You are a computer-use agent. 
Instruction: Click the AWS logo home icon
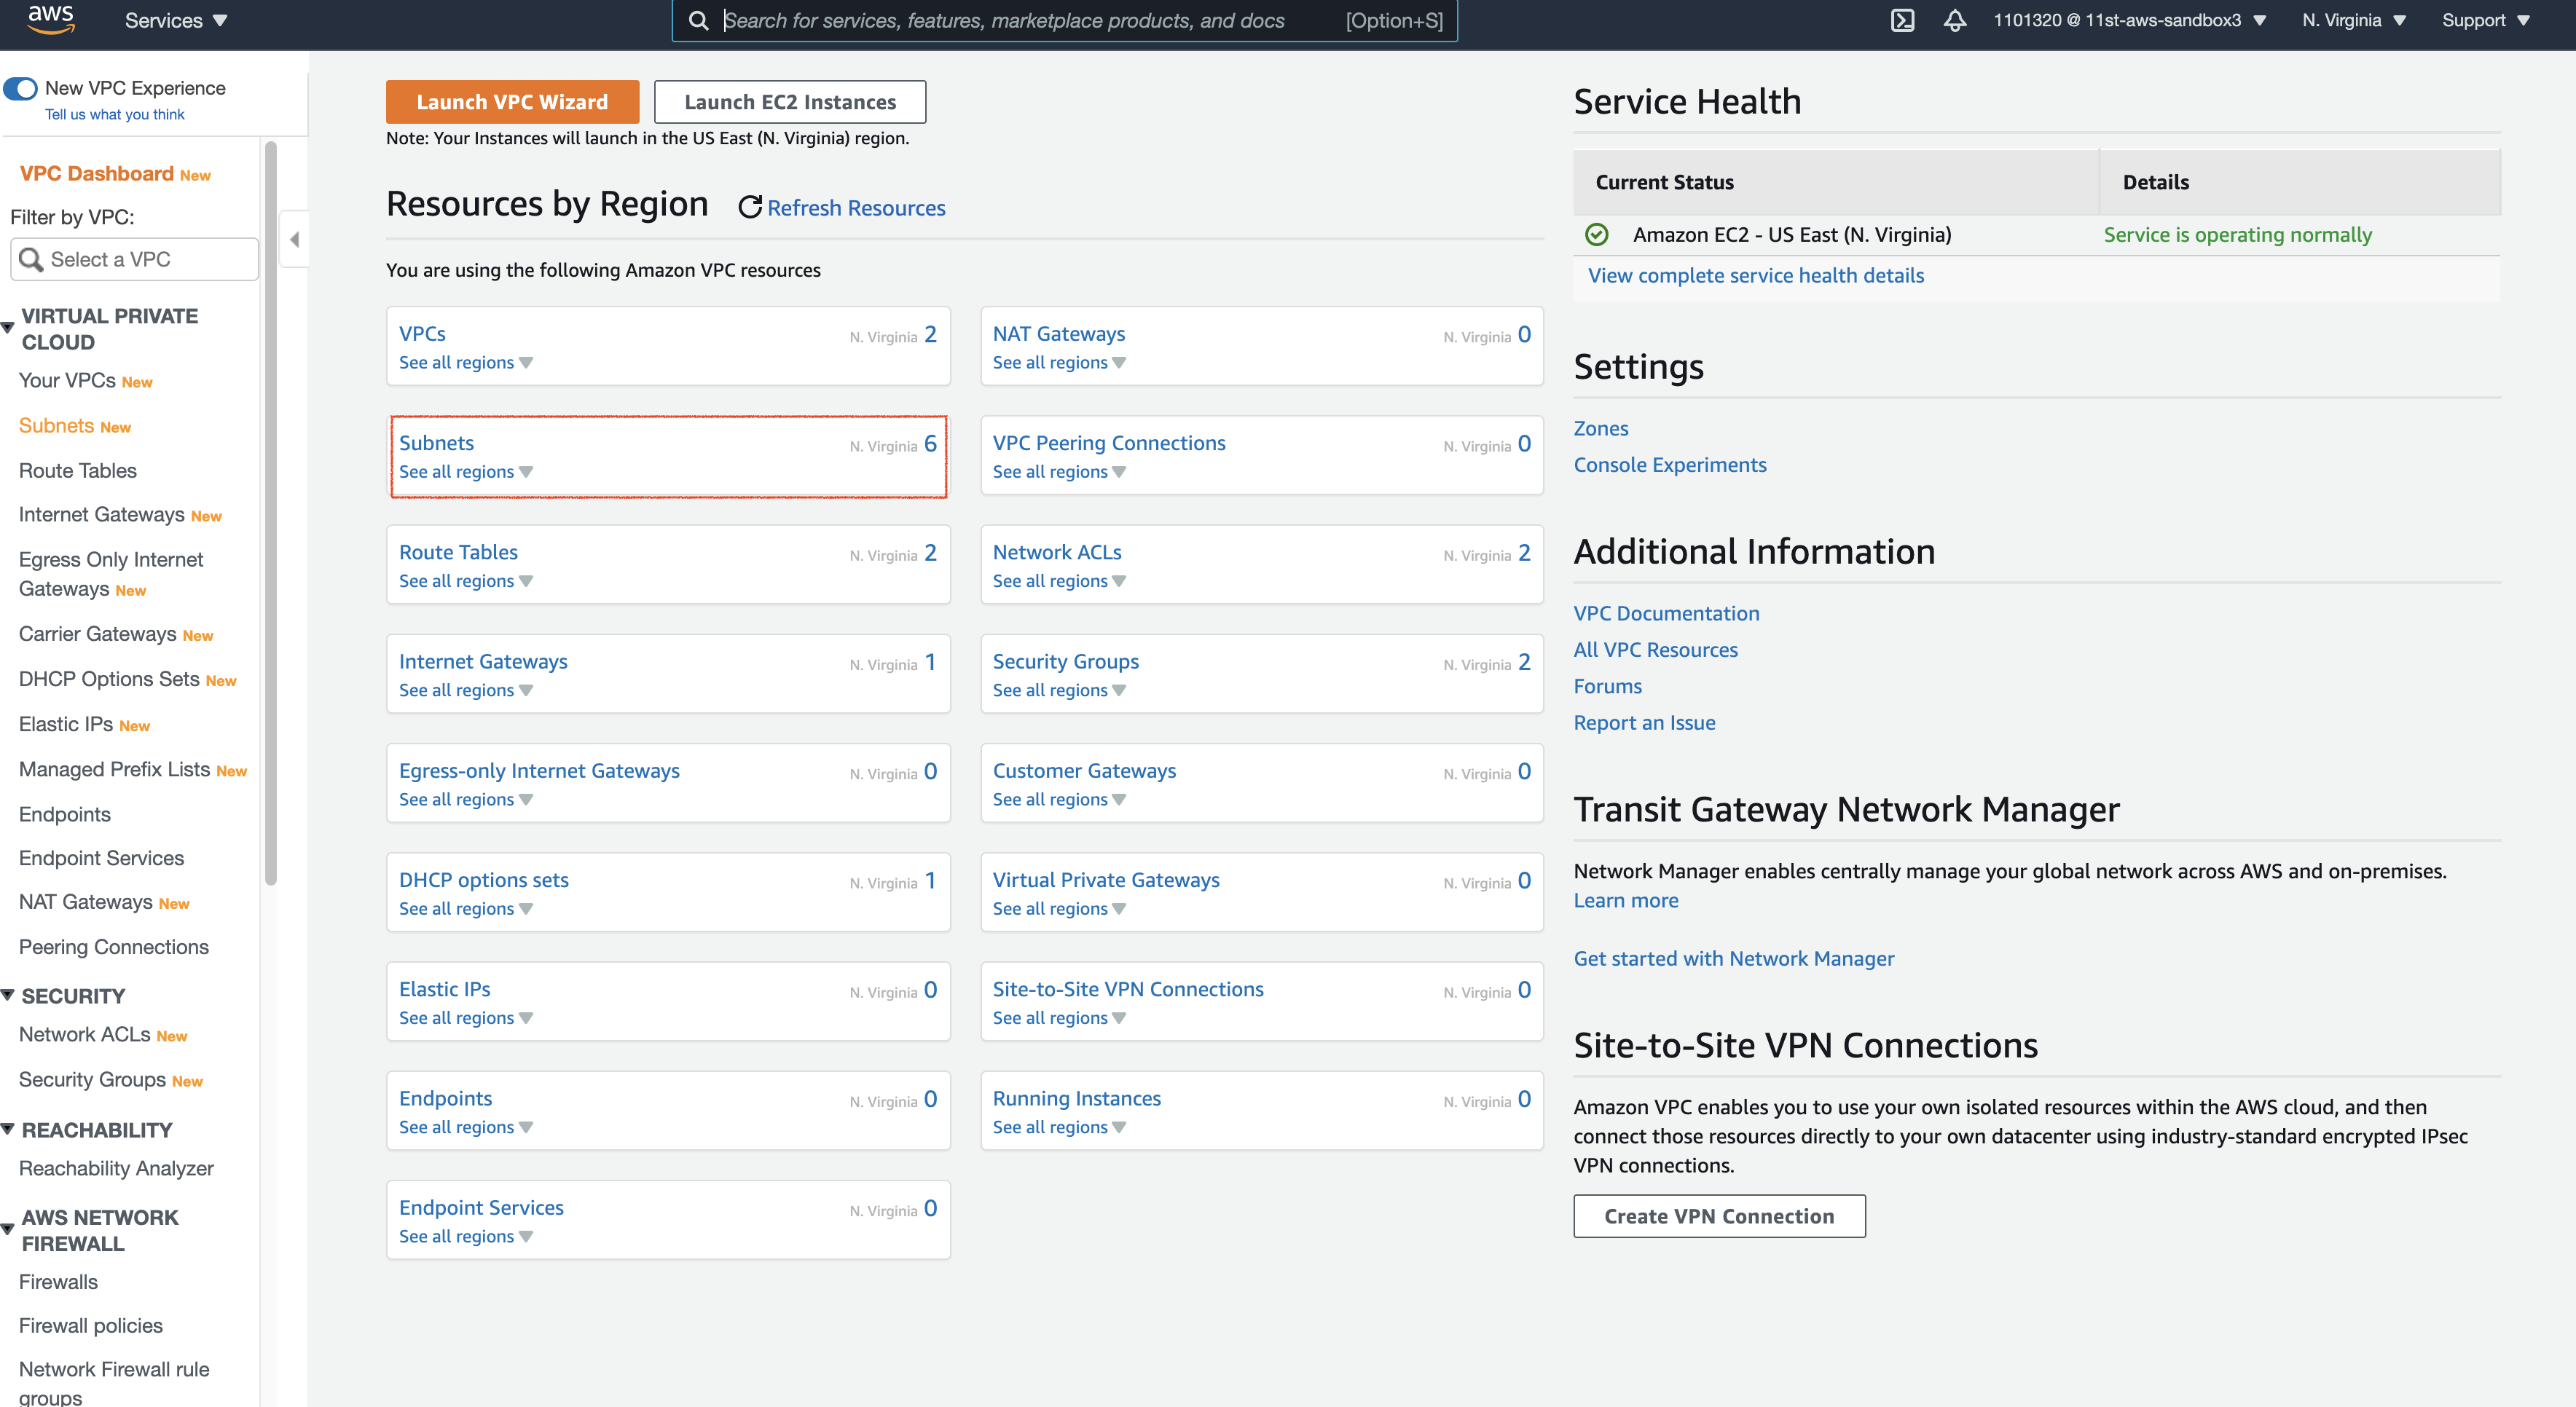click(x=50, y=20)
